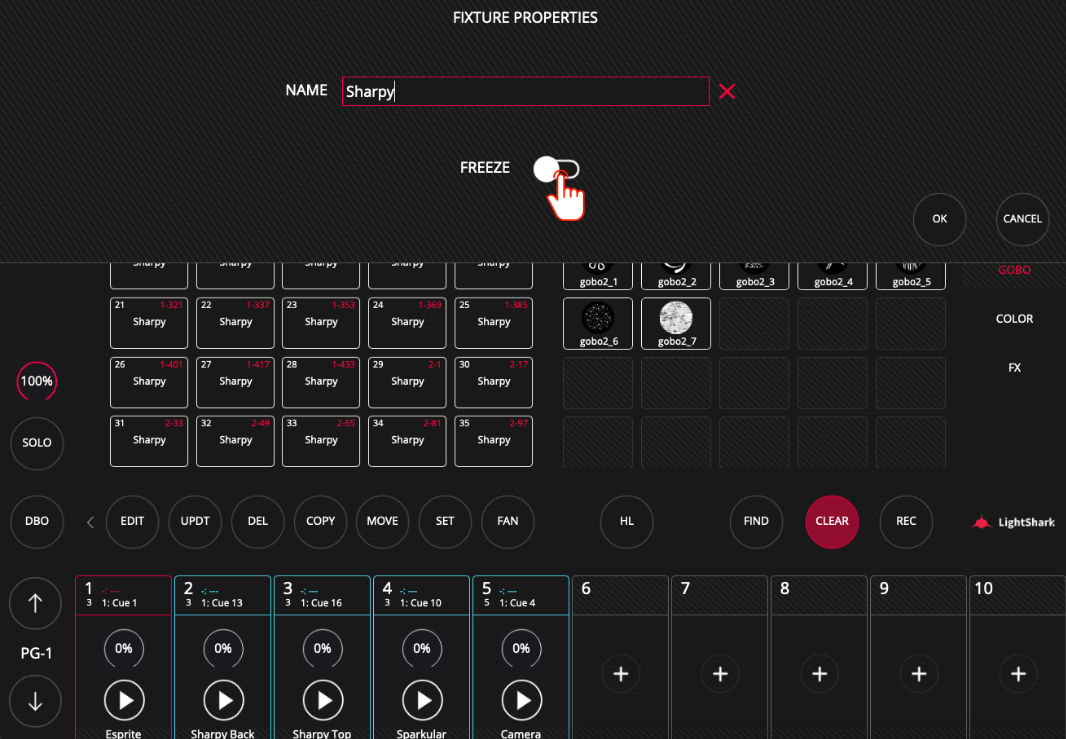Toggle the SOLO button
This screenshot has width=1066, height=739.
pos(37,443)
